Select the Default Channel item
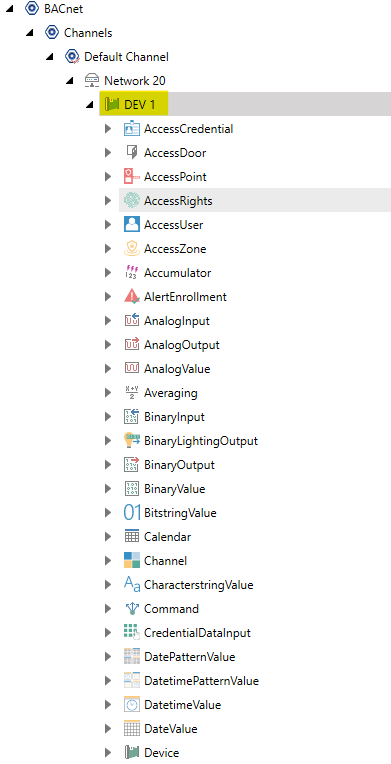This screenshot has width=391, height=764. [x=126, y=57]
